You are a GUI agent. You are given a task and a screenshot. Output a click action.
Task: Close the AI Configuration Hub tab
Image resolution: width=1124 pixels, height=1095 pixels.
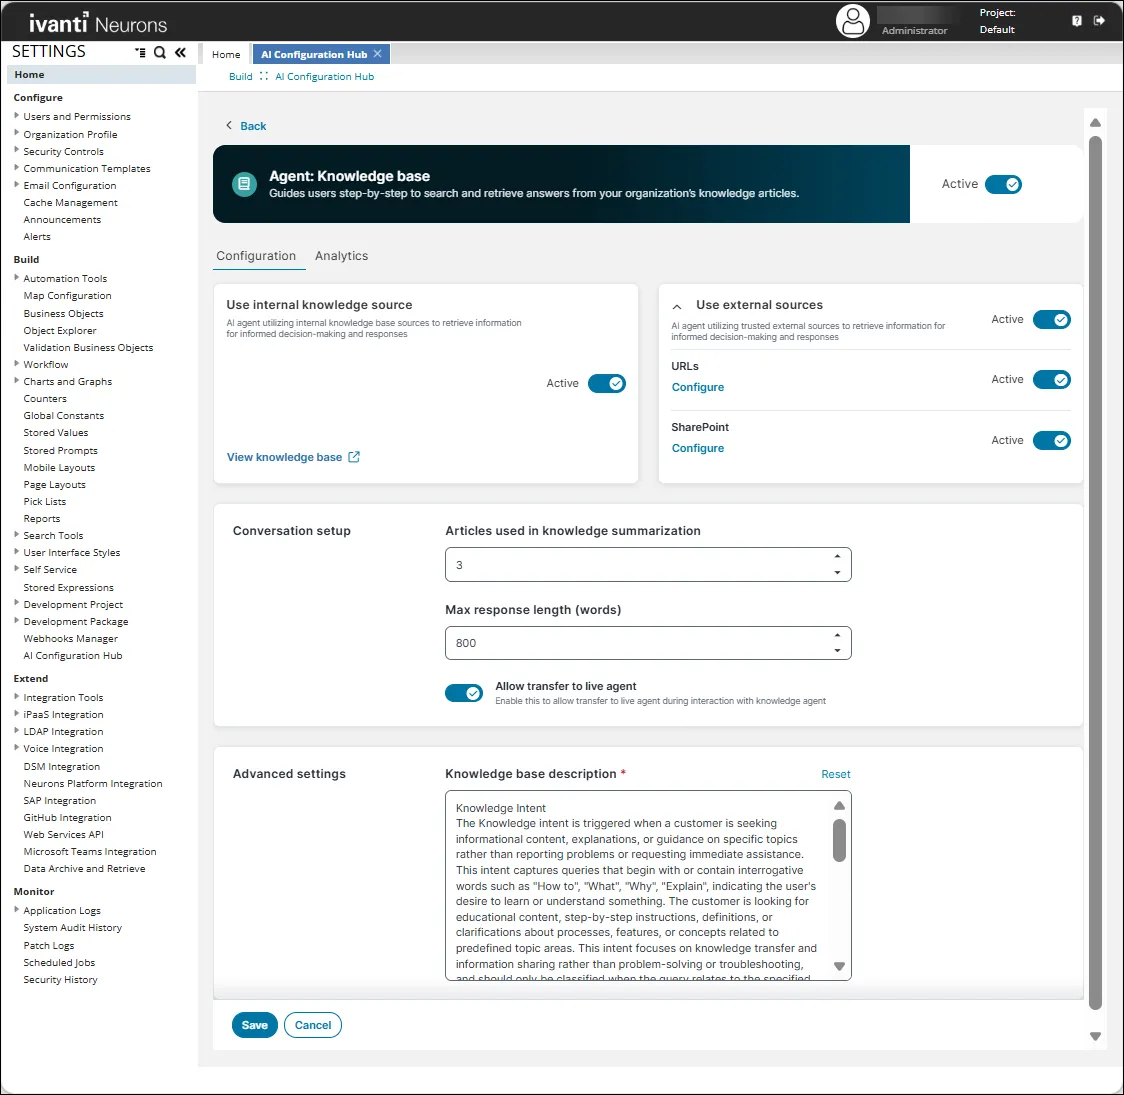(x=378, y=54)
